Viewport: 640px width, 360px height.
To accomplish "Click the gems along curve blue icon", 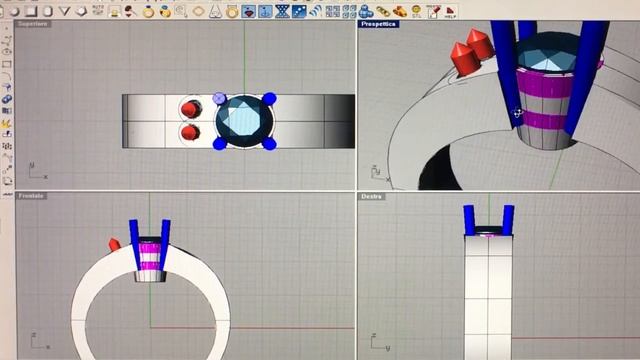I will click(299, 11).
